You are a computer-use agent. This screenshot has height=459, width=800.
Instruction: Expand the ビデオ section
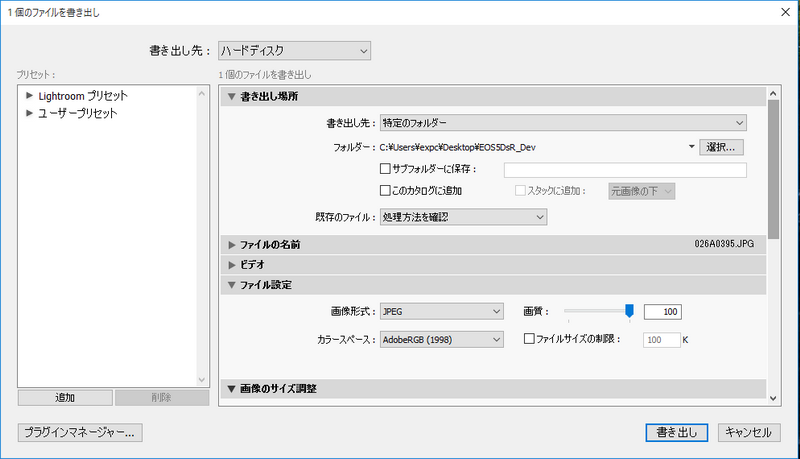[232, 265]
